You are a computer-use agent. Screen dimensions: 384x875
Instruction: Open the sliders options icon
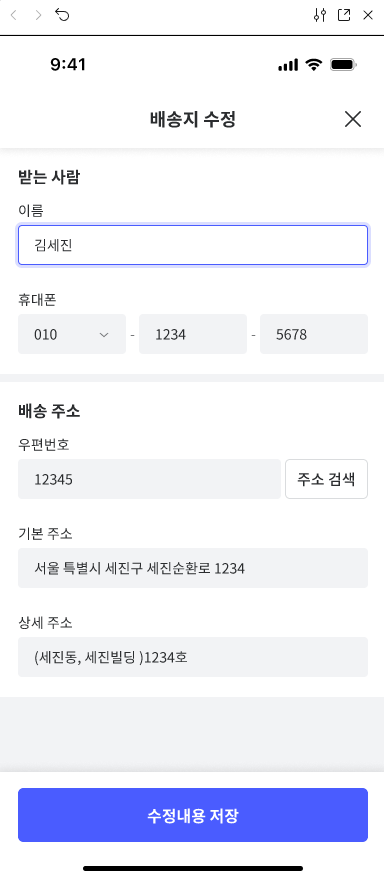tap(319, 15)
